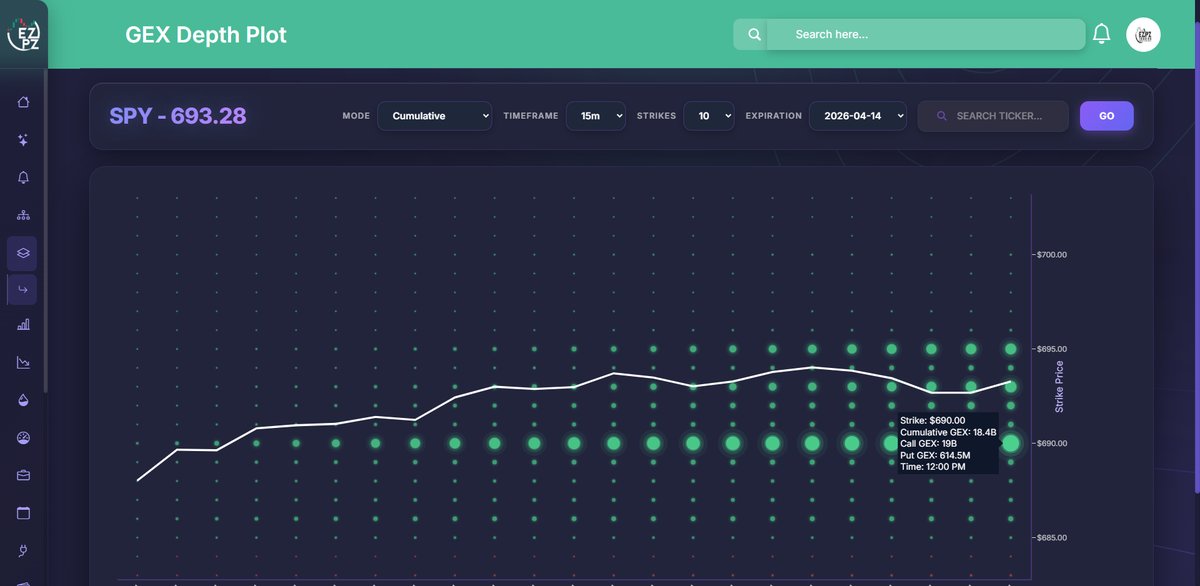Click the large $690.00 bubble at 12:00 PM
The height and width of the screenshot is (586, 1200).
coord(1011,443)
